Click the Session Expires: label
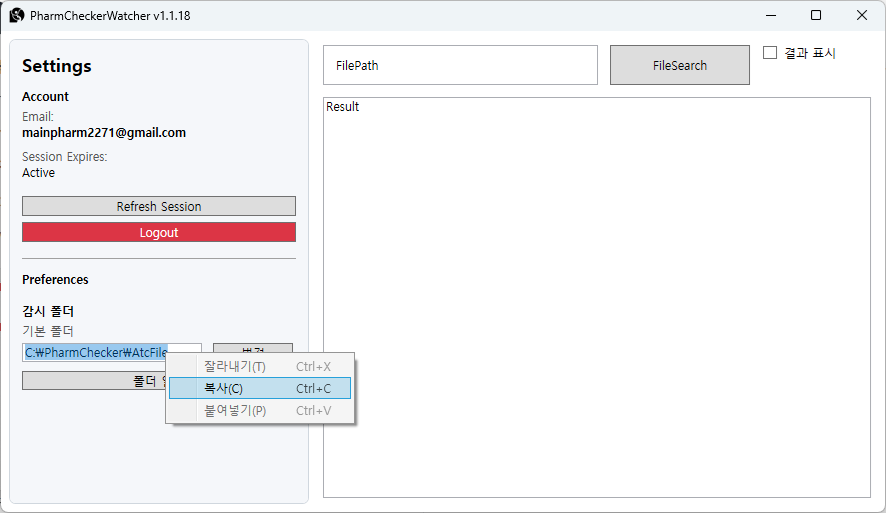 (x=64, y=156)
